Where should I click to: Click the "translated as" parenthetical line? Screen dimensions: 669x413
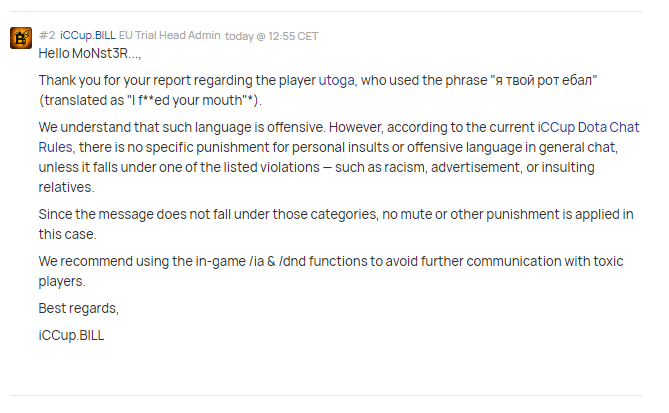[150, 100]
